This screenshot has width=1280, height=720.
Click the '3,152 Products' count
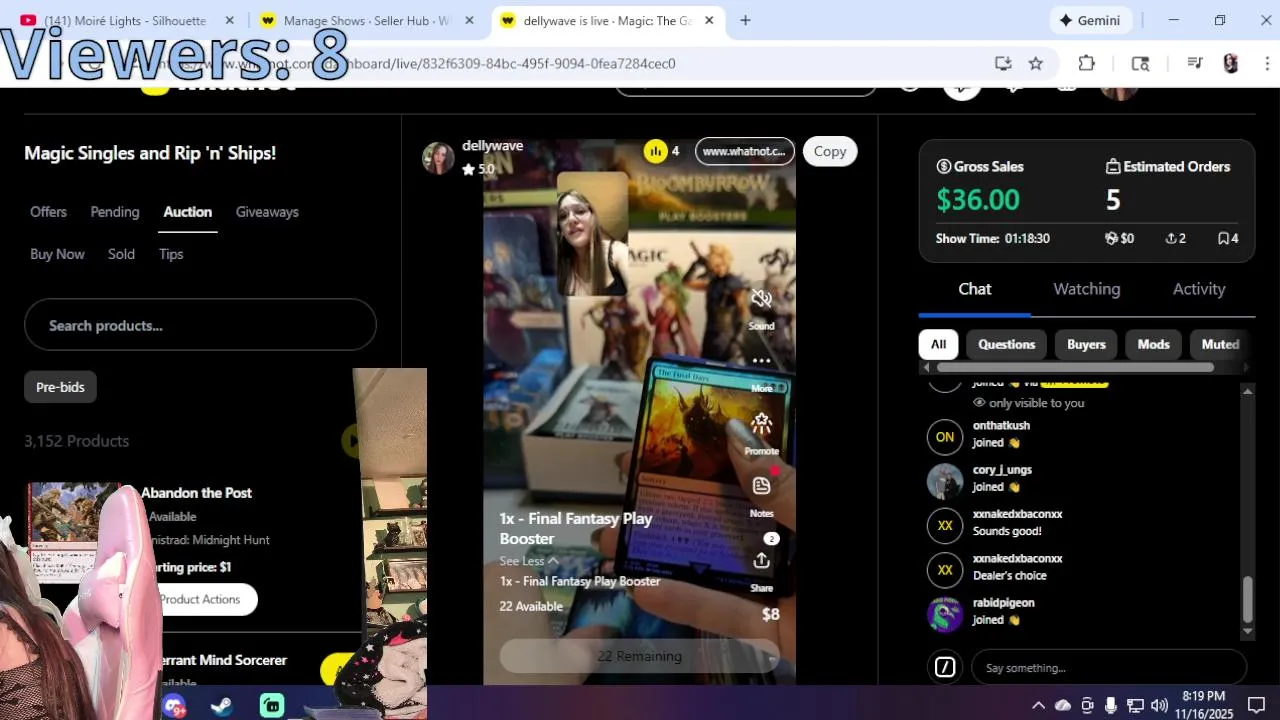[77, 441]
